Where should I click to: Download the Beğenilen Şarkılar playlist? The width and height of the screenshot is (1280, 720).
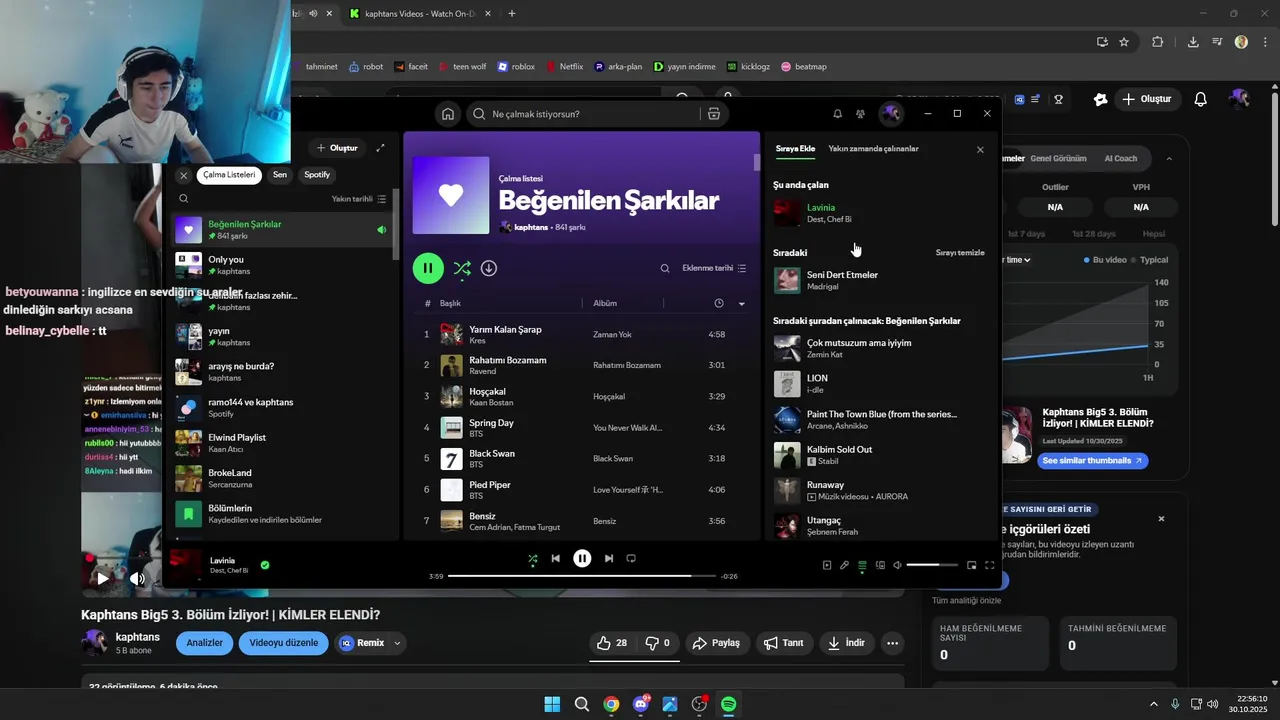[489, 268]
